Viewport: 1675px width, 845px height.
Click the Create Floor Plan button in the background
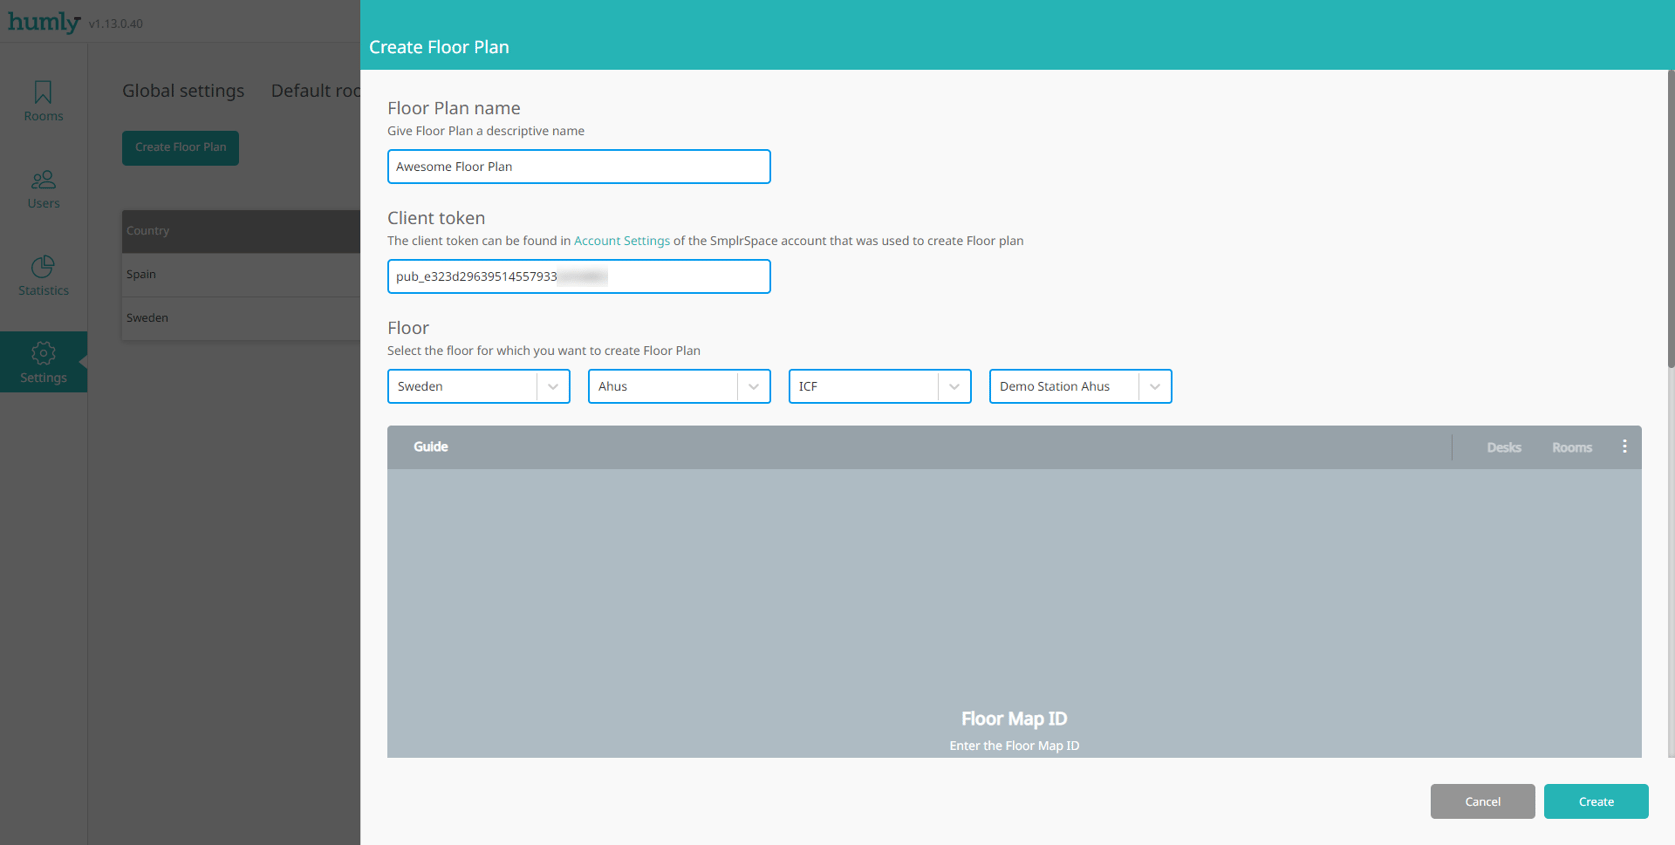tap(180, 147)
